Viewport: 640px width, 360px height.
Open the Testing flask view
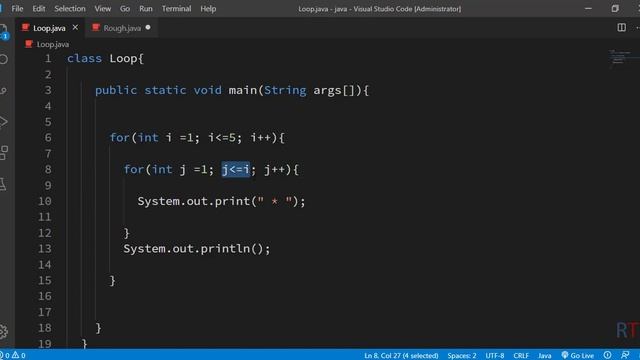(x=4, y=184)
